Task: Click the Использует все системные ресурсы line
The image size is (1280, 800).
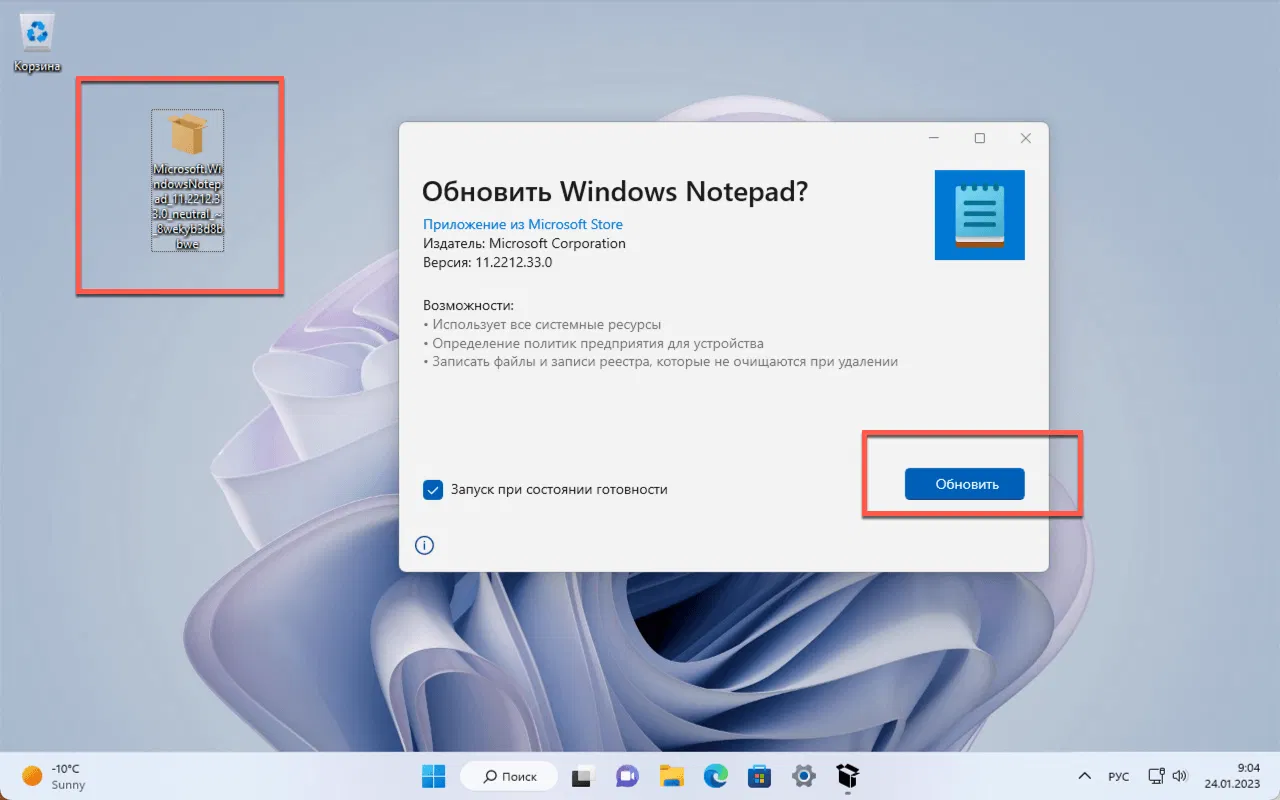Action: click(x=542, y=324)
